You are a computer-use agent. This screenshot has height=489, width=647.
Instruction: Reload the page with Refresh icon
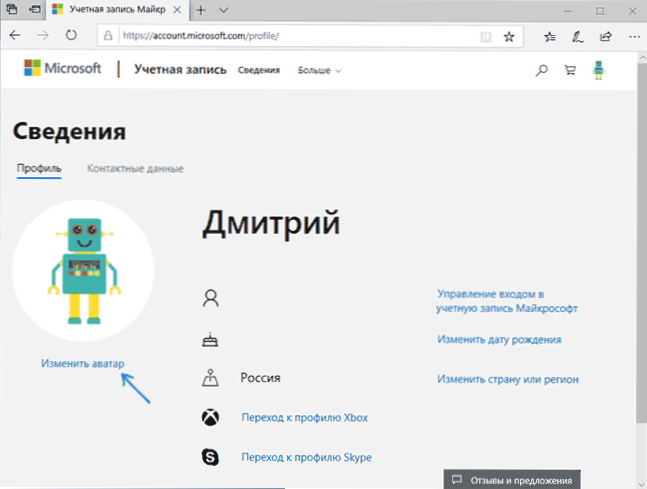[x=71, y=35]
